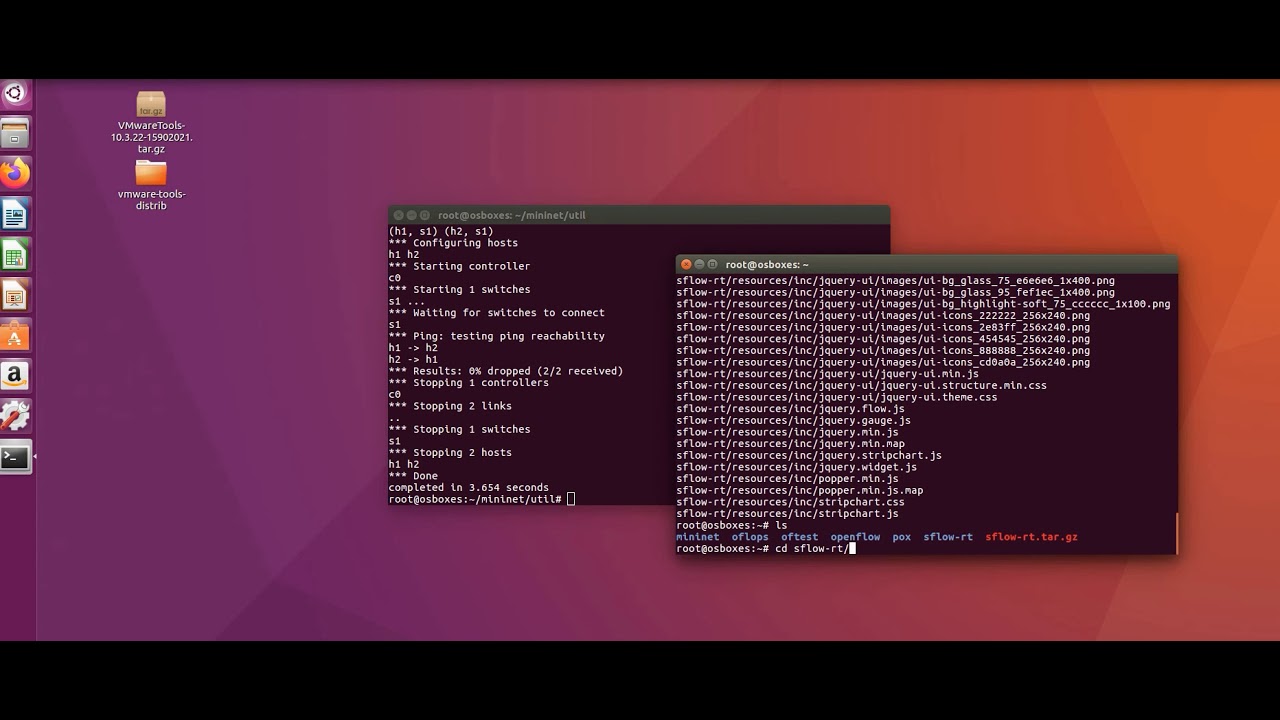Maximize the mininet/util terminal window
This screenshot has height=720, width=1280.
click(424, 215)
